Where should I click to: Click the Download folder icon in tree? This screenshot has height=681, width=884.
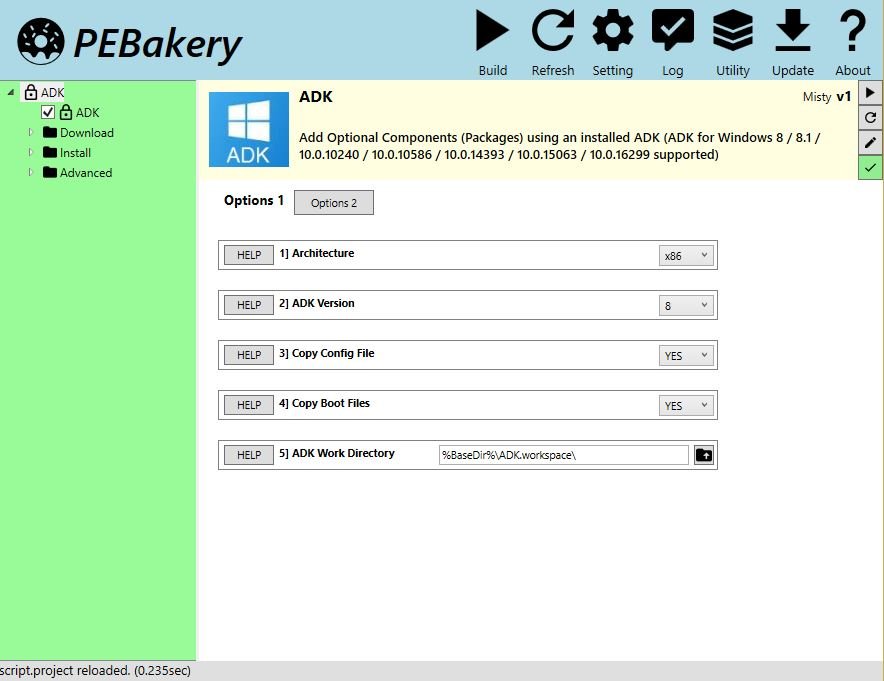[x=50, y=132]
